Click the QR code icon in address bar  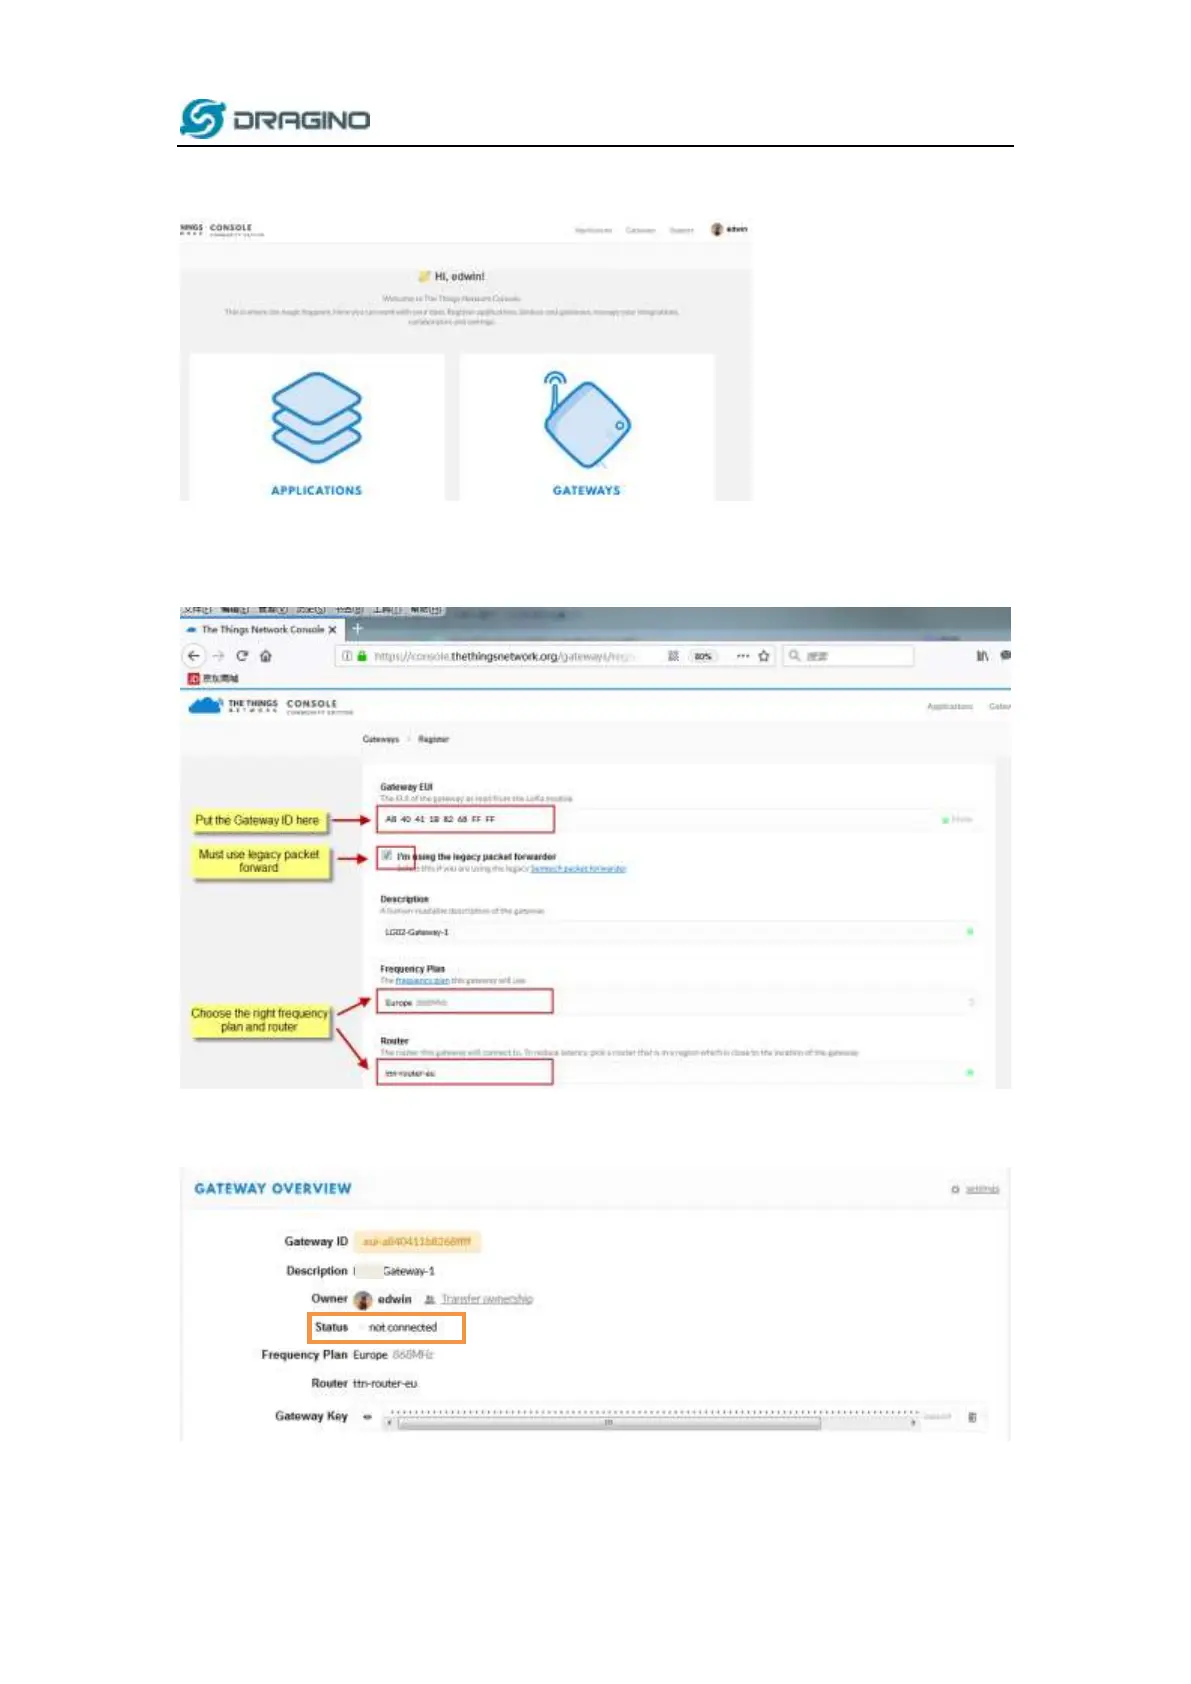673,656
